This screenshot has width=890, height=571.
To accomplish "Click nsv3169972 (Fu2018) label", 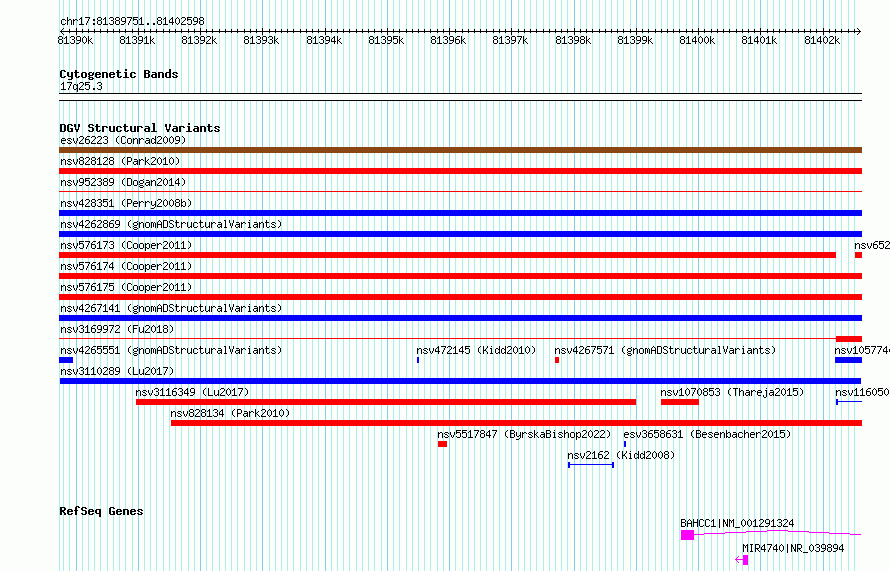I will point(117,329).
